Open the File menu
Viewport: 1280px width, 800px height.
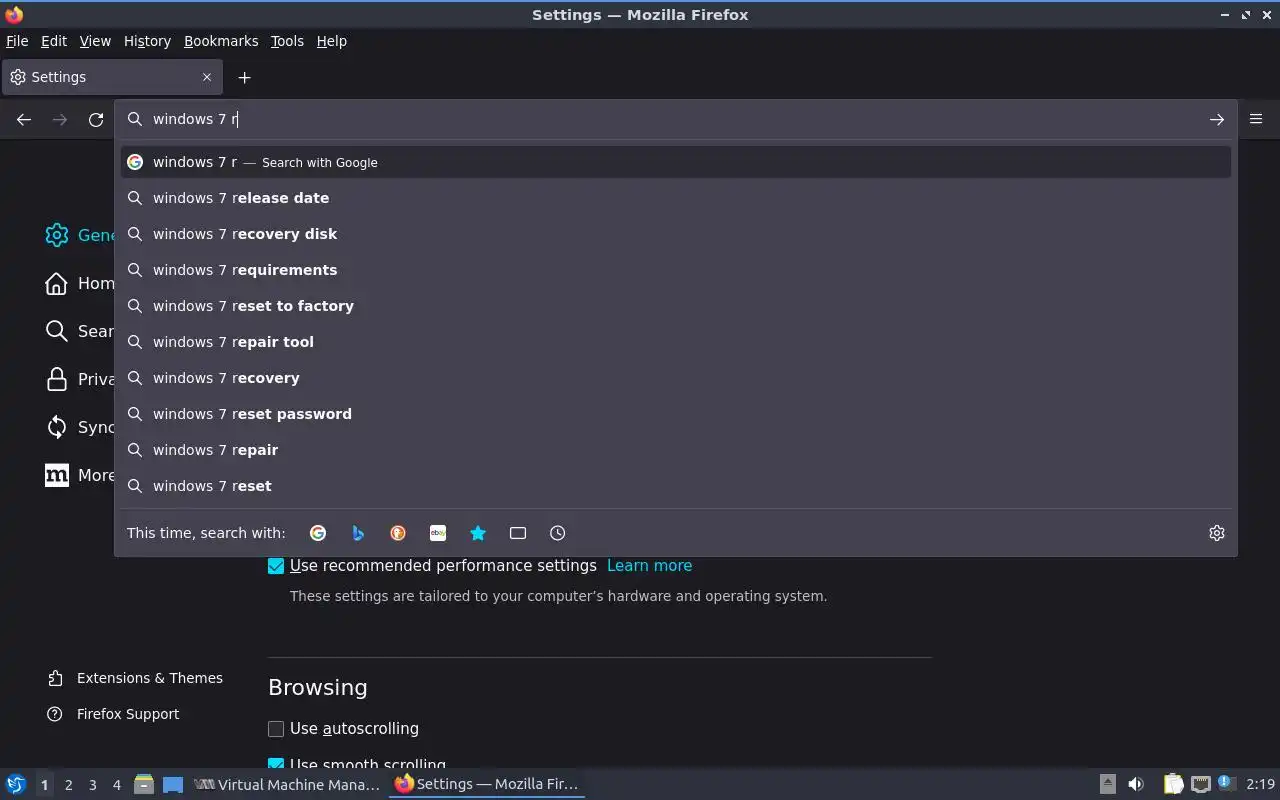17,41
